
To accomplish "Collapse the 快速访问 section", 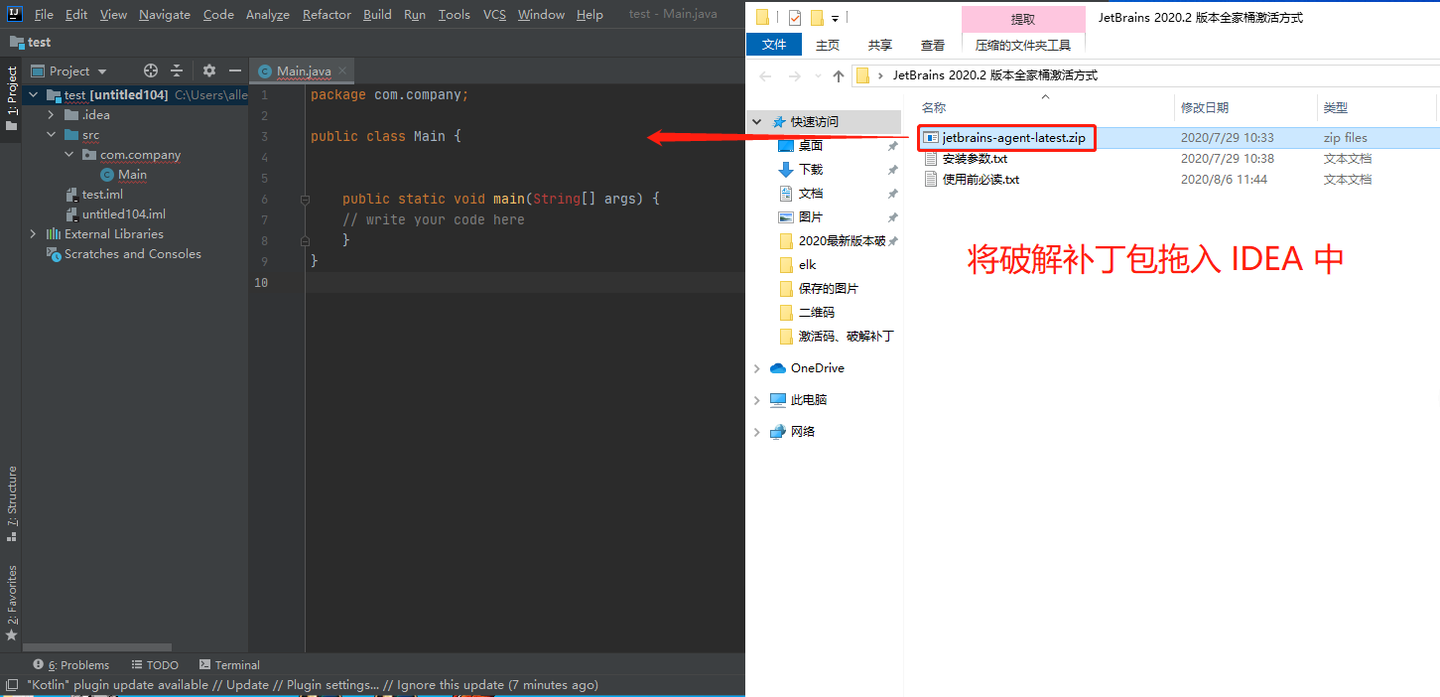I will coord(757,122).
